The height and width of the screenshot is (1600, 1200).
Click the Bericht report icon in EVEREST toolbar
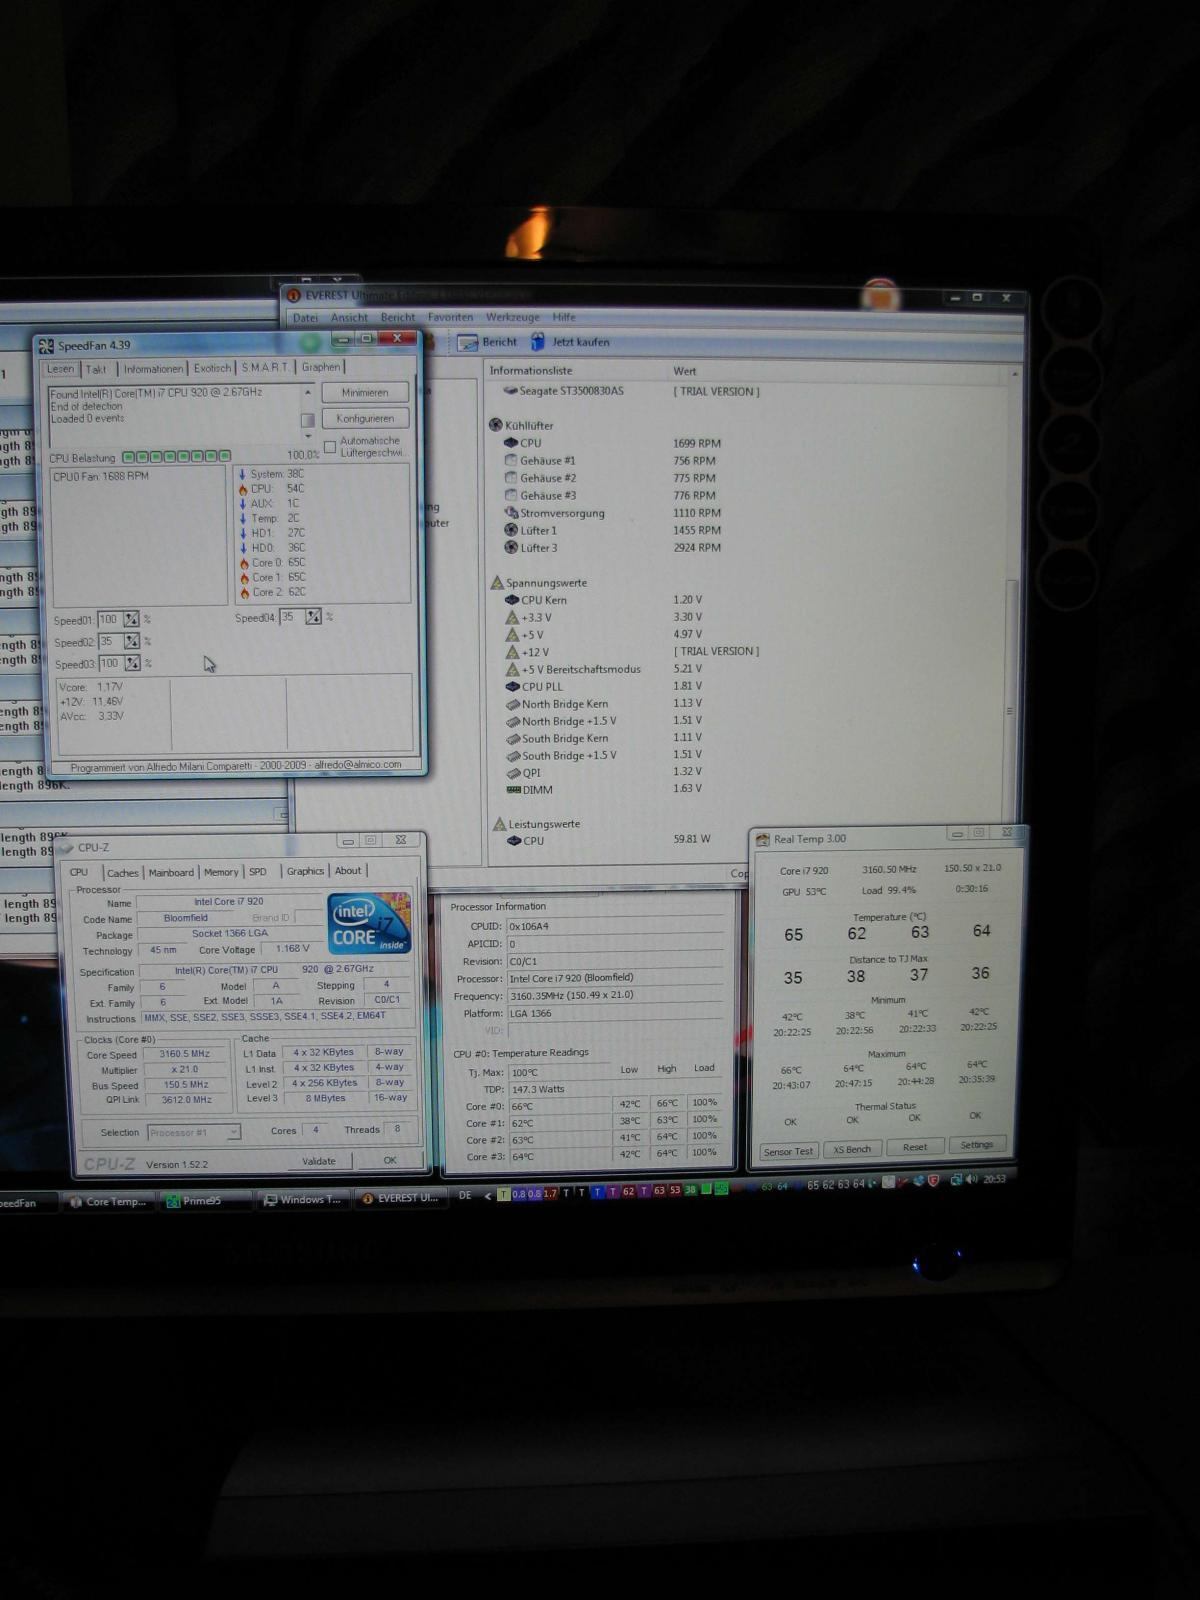point(467,342)
